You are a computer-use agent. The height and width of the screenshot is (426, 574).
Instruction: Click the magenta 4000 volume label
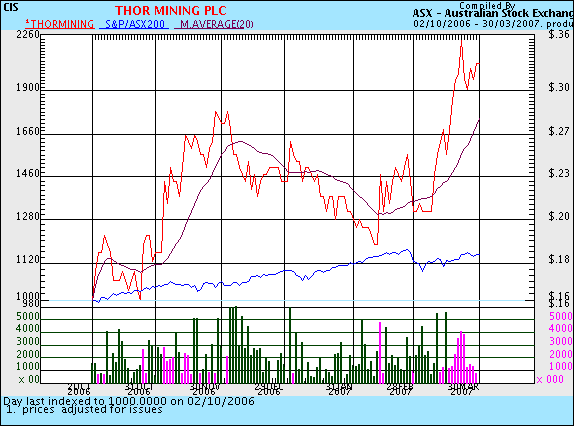[x=561, y=329]
